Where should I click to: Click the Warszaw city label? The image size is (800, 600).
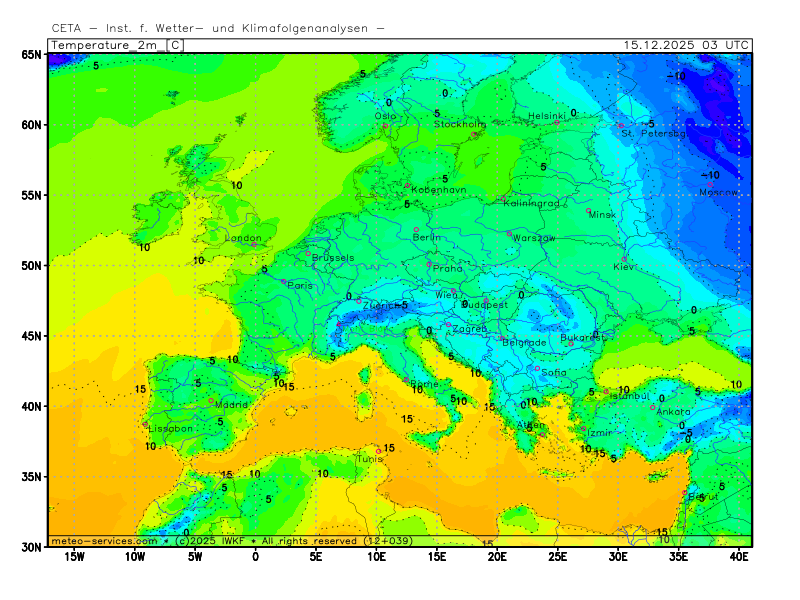(534, 238)
